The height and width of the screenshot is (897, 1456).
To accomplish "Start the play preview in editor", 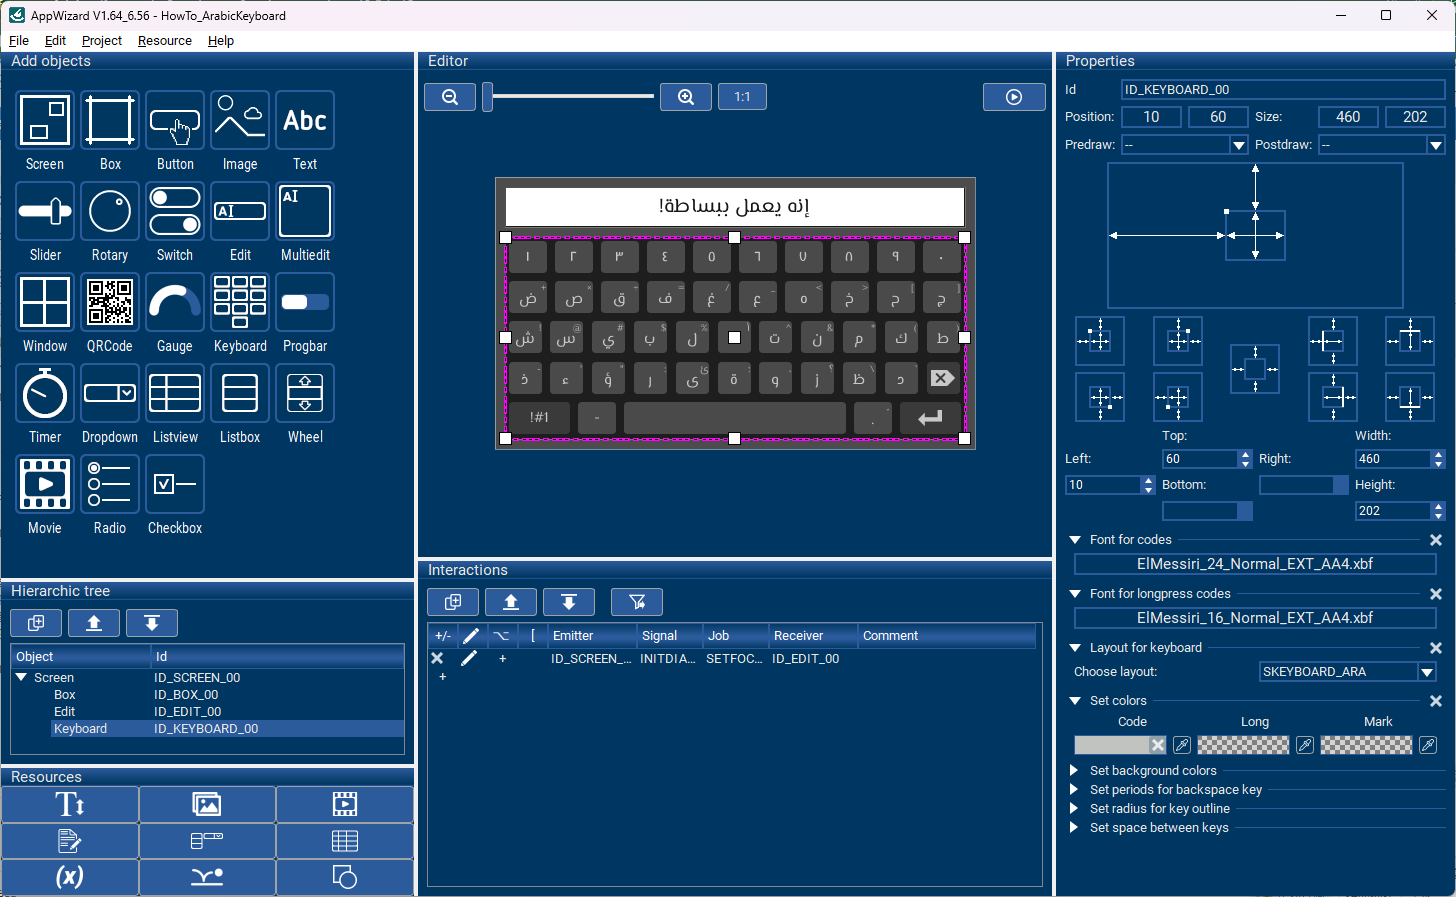I will 1014,97.
